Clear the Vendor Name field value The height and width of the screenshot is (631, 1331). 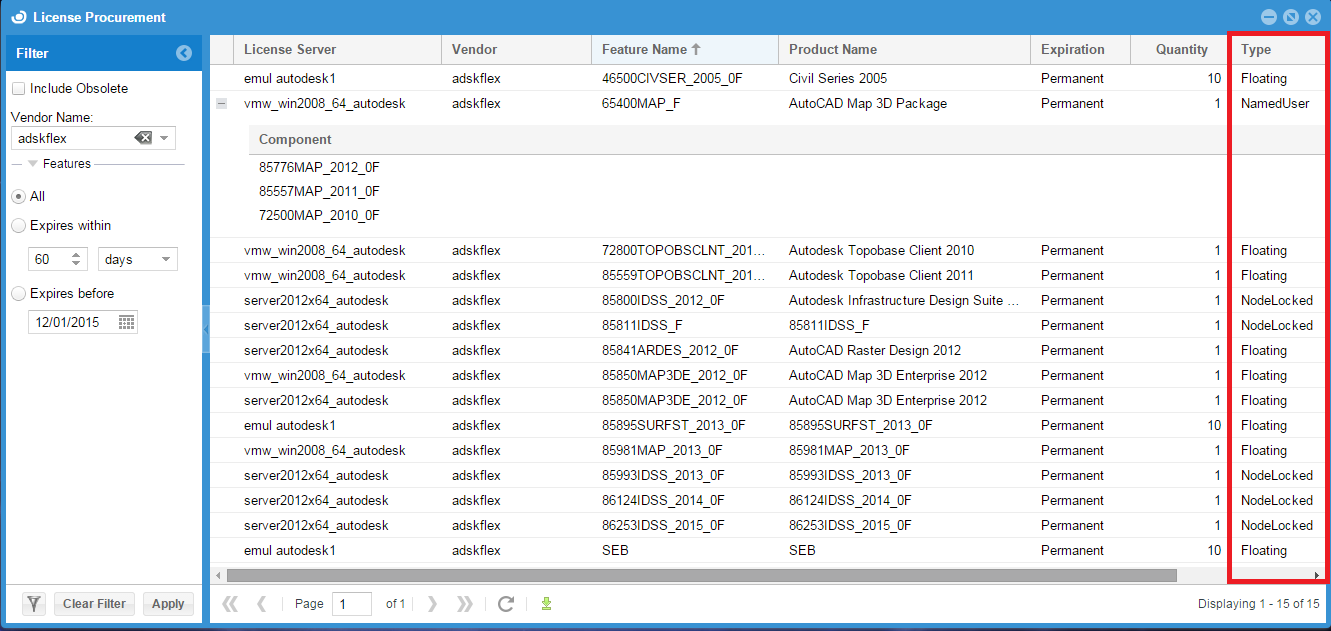(143, 138)
